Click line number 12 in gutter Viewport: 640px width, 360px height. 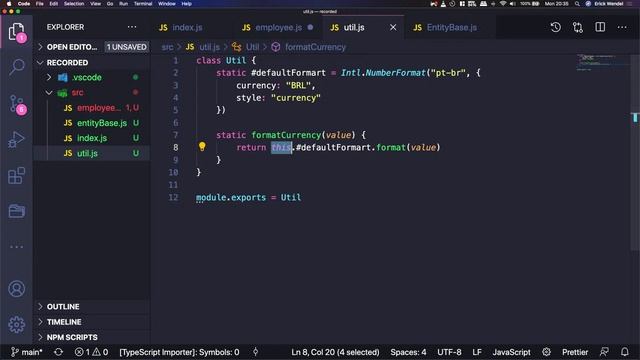point(173,197)
